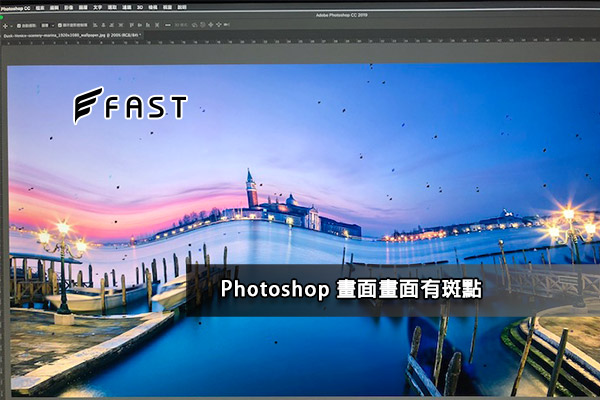Image resolution: width=600 pixels, height=400 pixels.
Task: Click the Move tool icon in options bar
Action: 5,26
